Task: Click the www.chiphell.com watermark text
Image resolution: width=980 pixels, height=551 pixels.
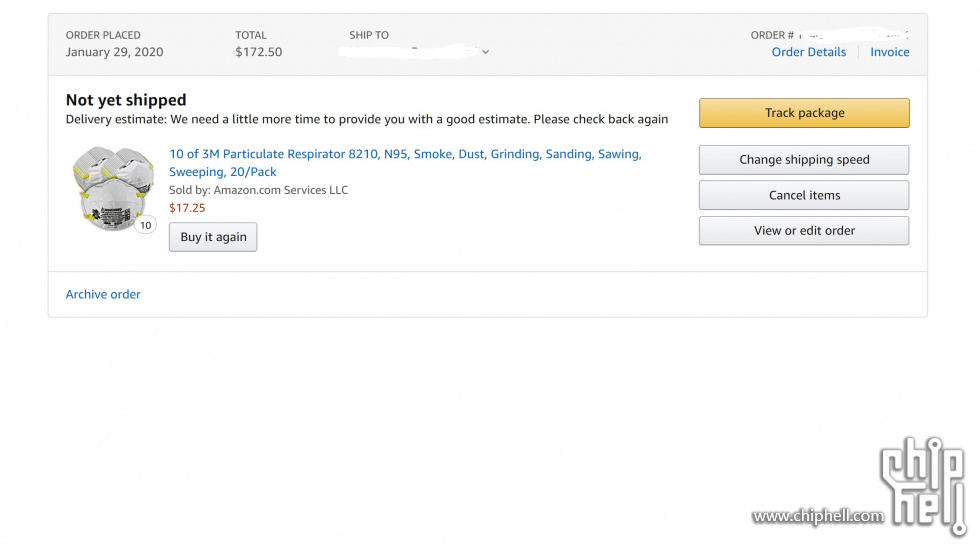Action: (818, 516)
